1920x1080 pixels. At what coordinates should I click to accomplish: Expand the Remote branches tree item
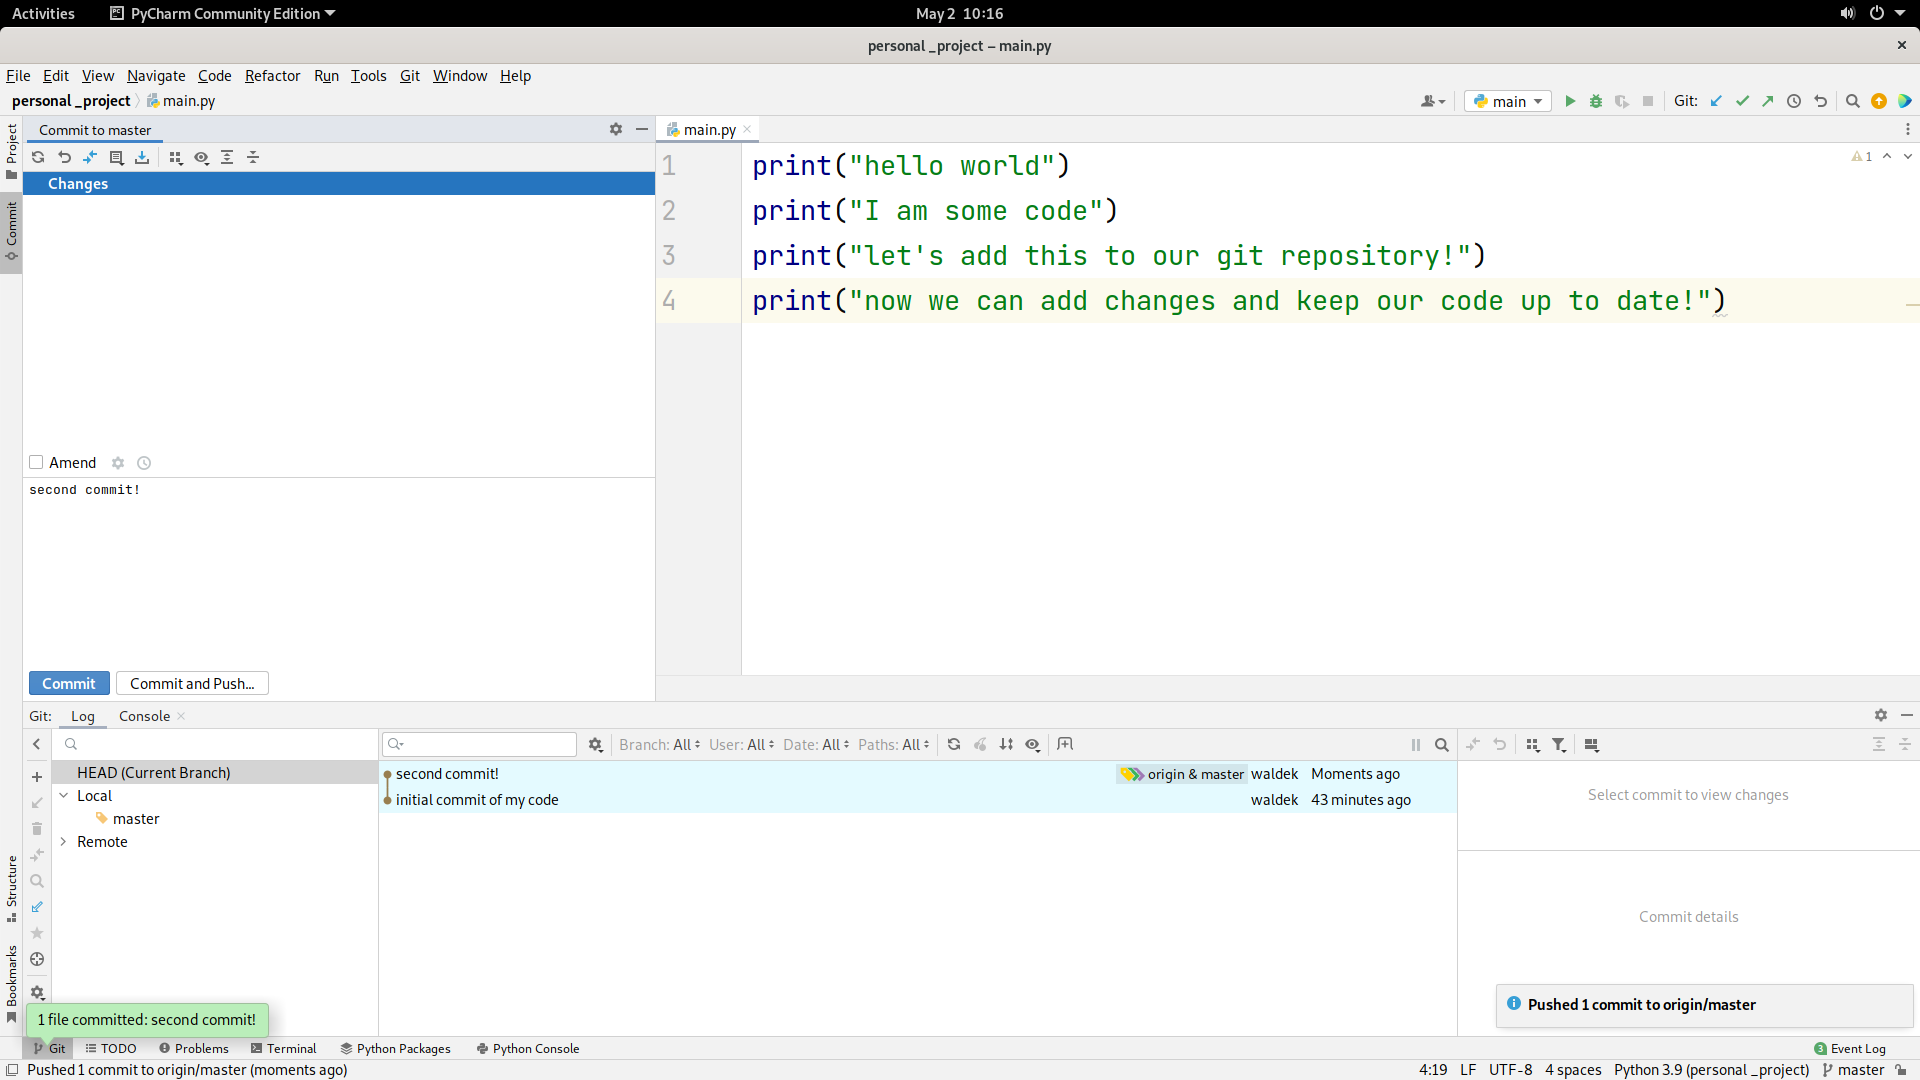(x=63, y=841)
